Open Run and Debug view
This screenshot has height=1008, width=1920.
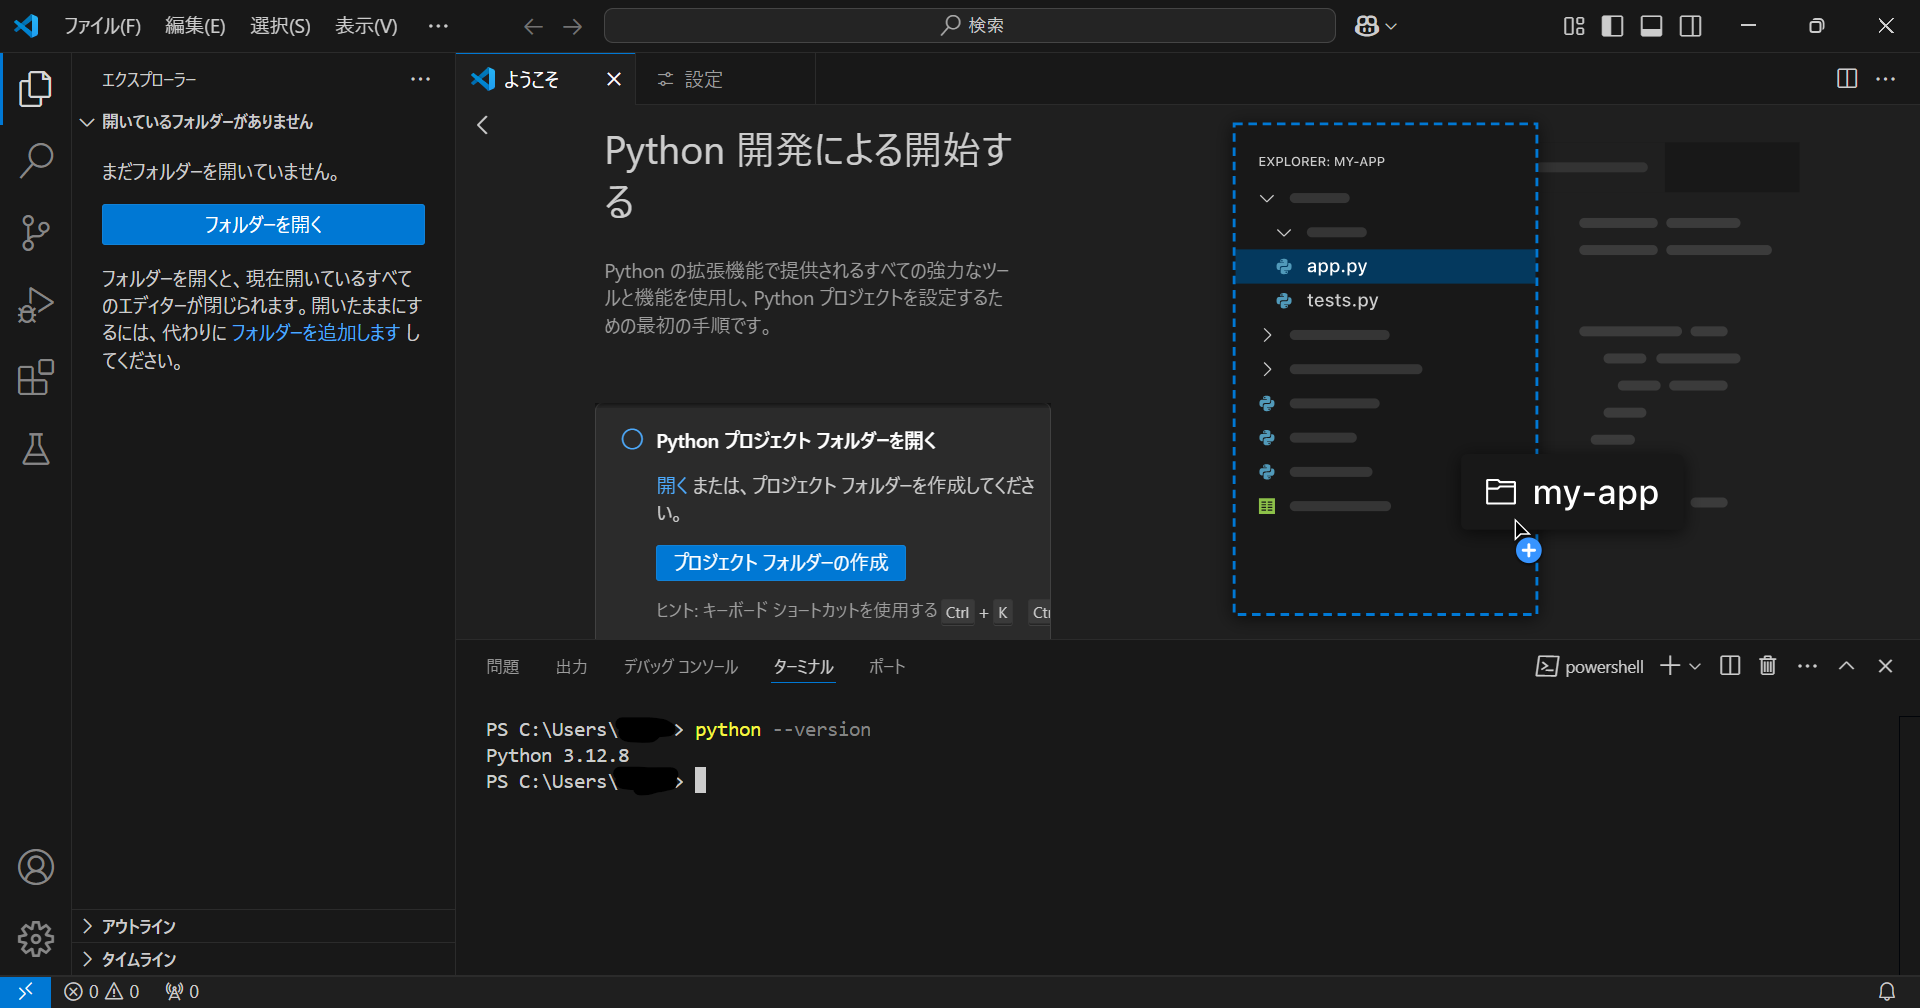[36, 305]
